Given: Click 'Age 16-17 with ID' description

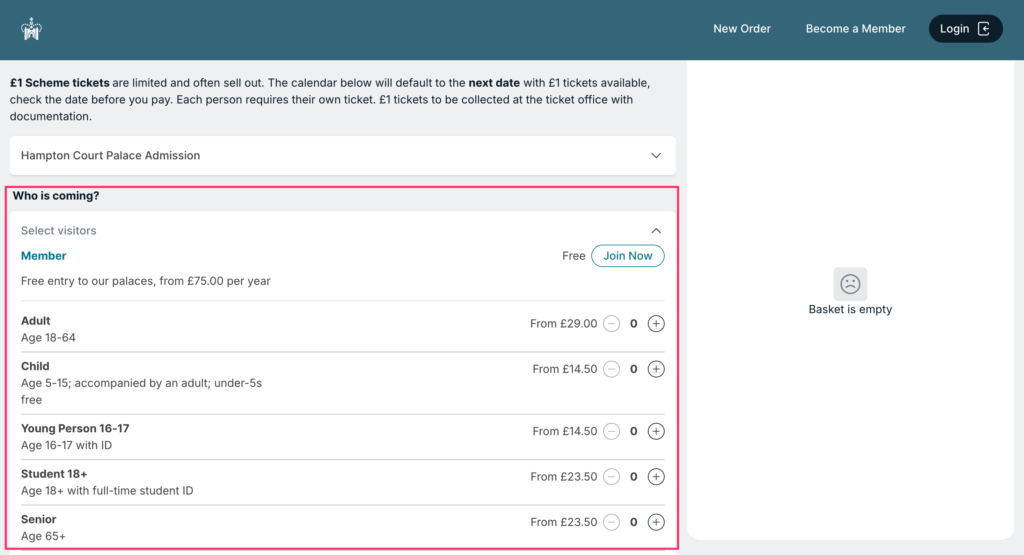Looking at the screenshot, I should point(66,445).
